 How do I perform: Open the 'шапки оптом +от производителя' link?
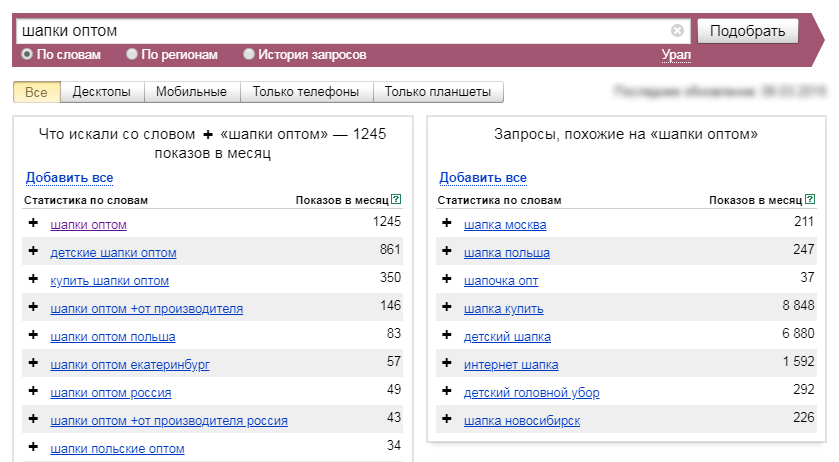(x=147, y=309)
